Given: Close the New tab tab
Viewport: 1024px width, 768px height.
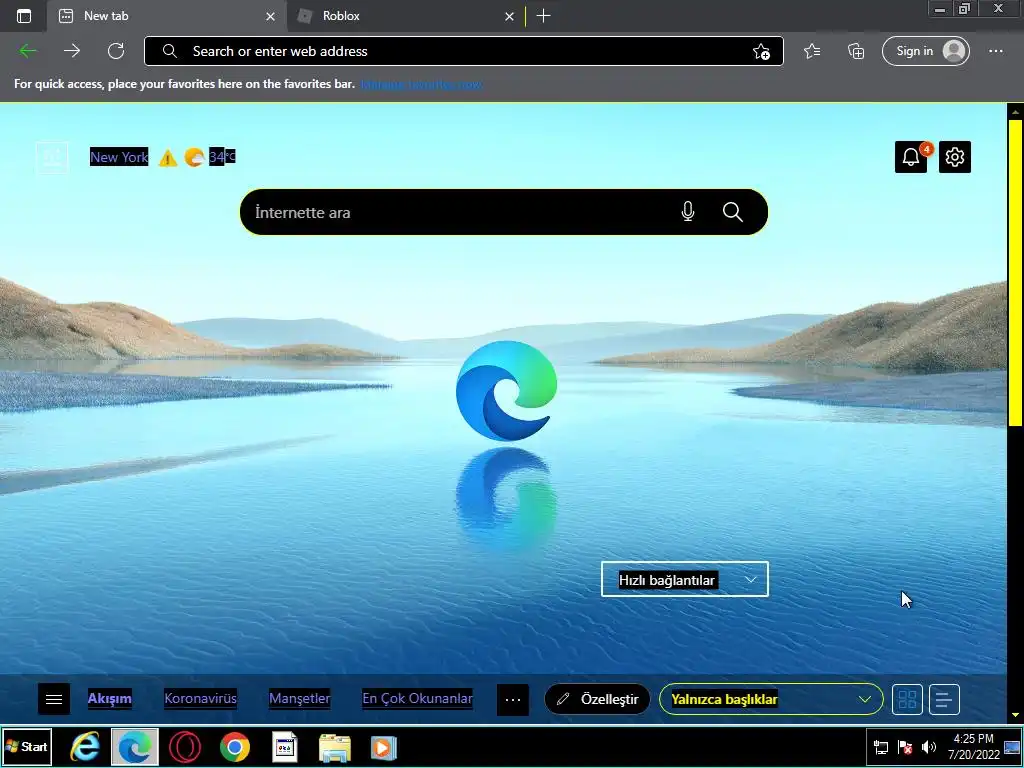Looking at the screenshot, I should (270, 16).
